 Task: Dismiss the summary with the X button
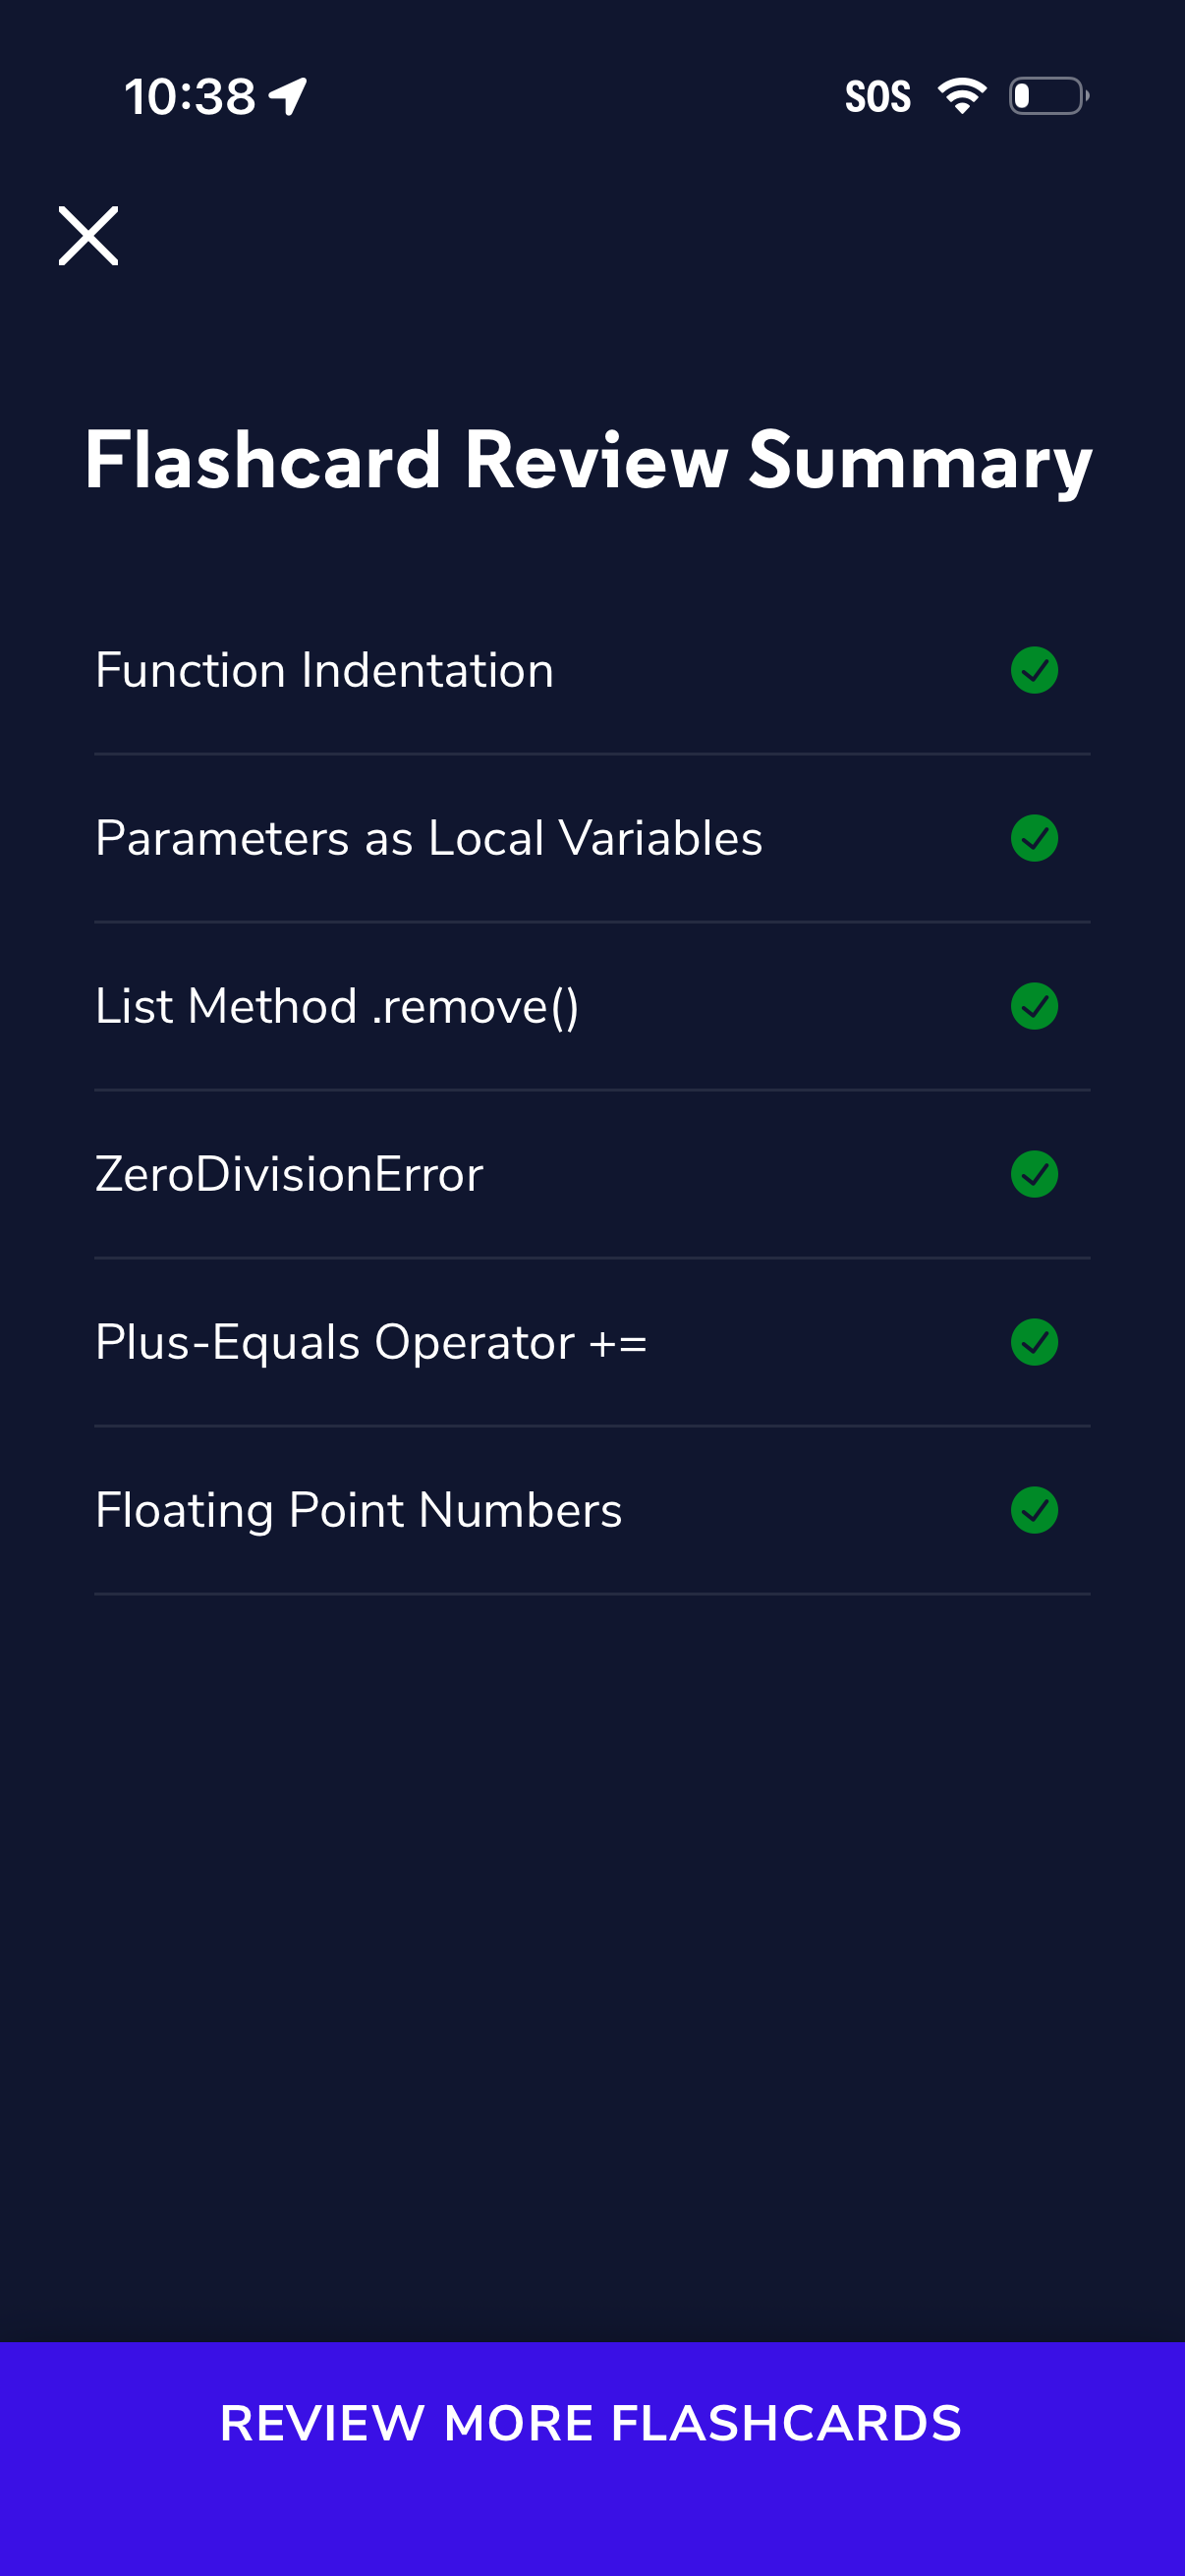pos(88,237)
